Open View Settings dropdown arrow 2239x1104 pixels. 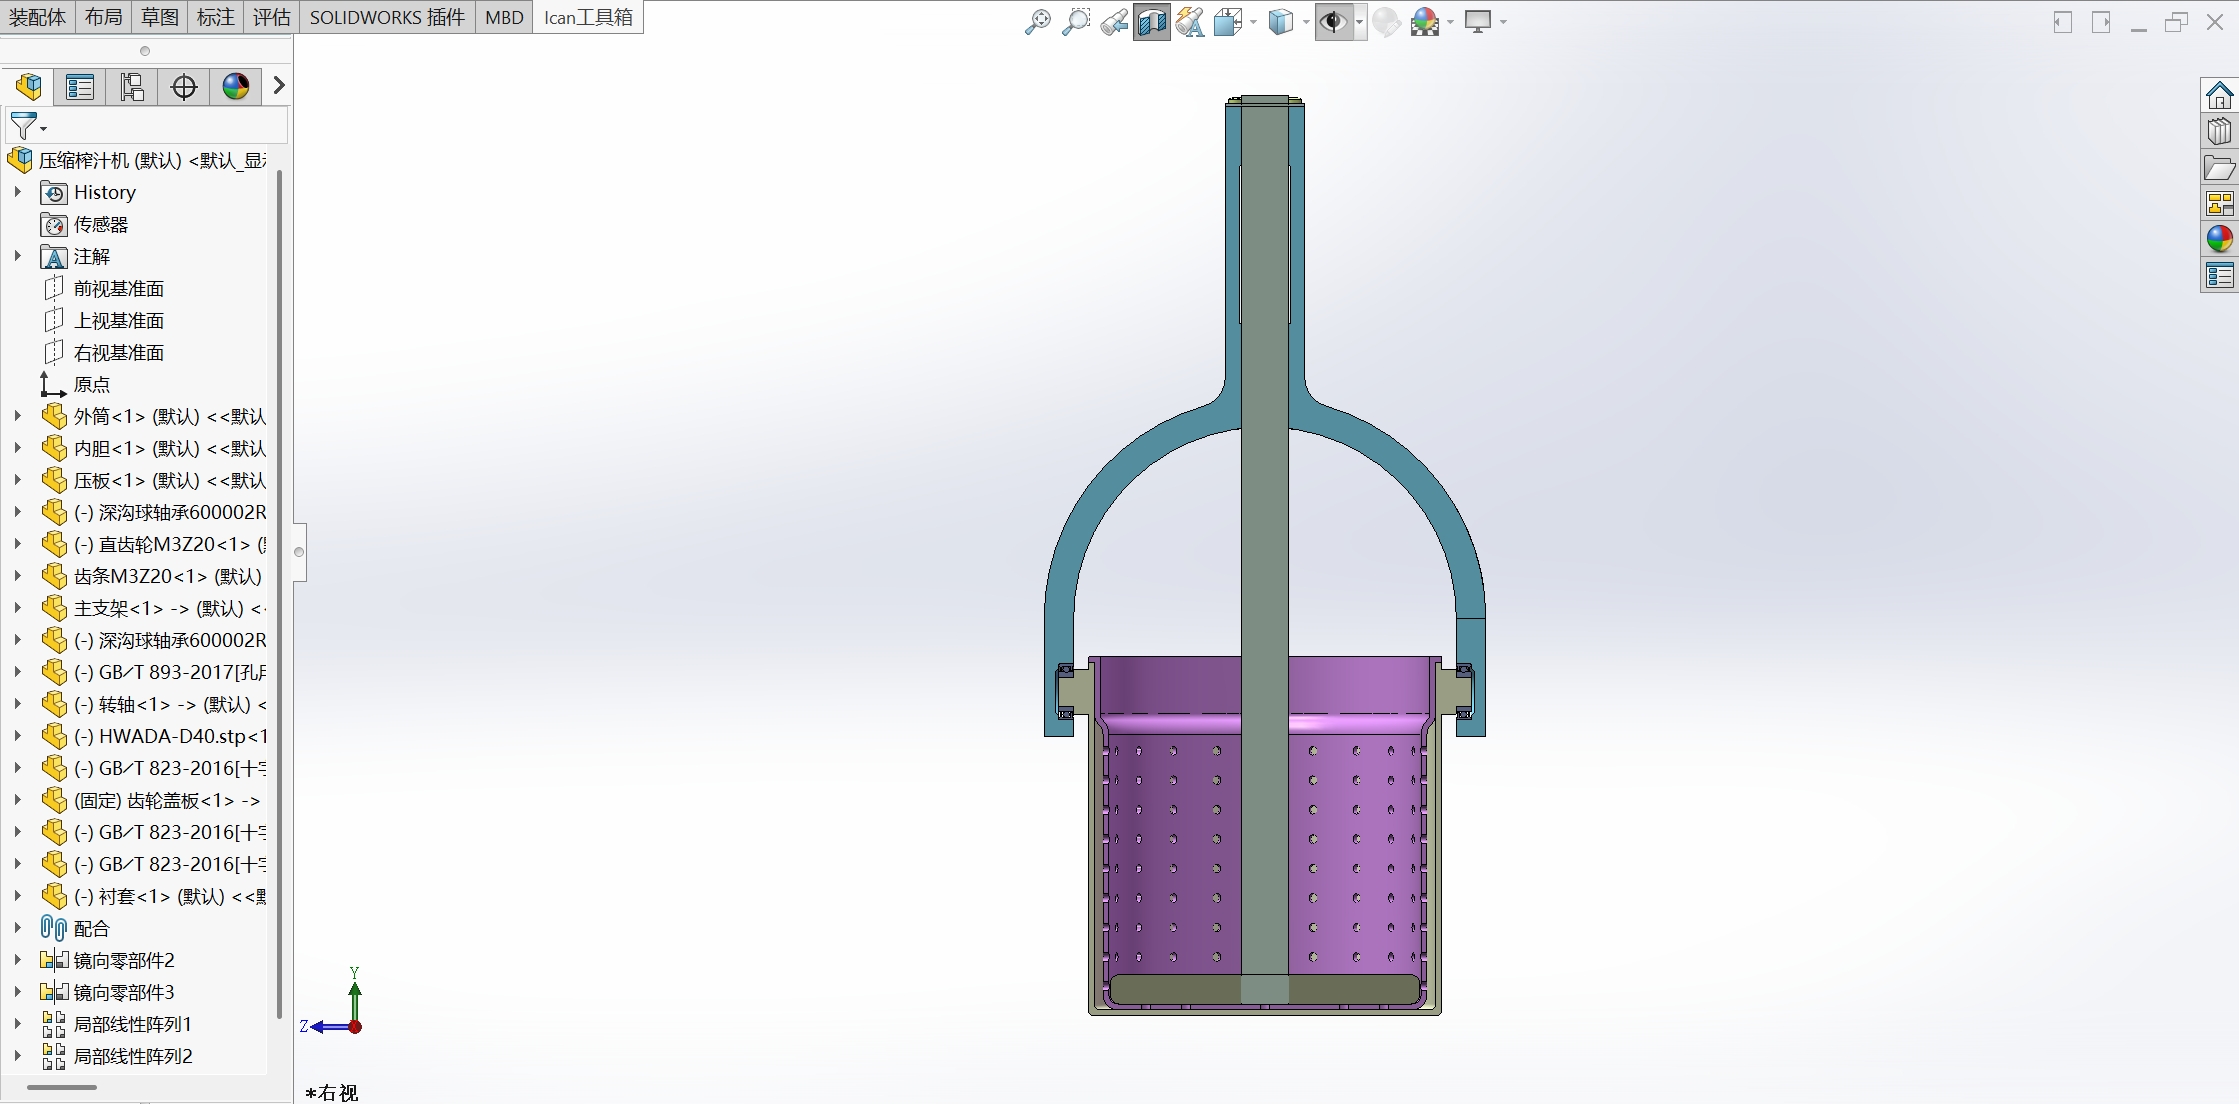(1503, 22)
